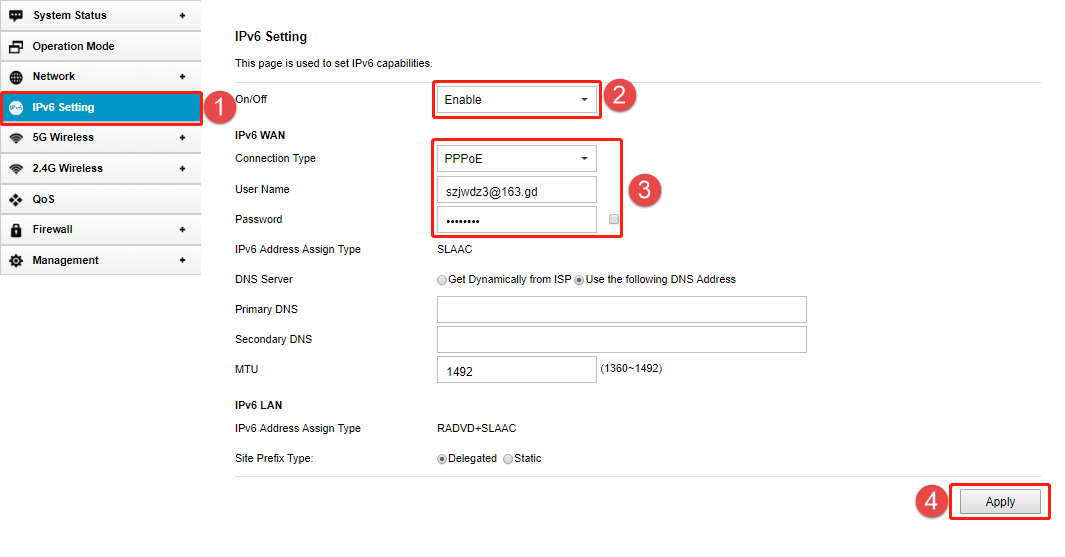This screenshot has height=557, width=1065.
Task: Click the Operation Mode icon in sidebar
Action: pos(16,47)
